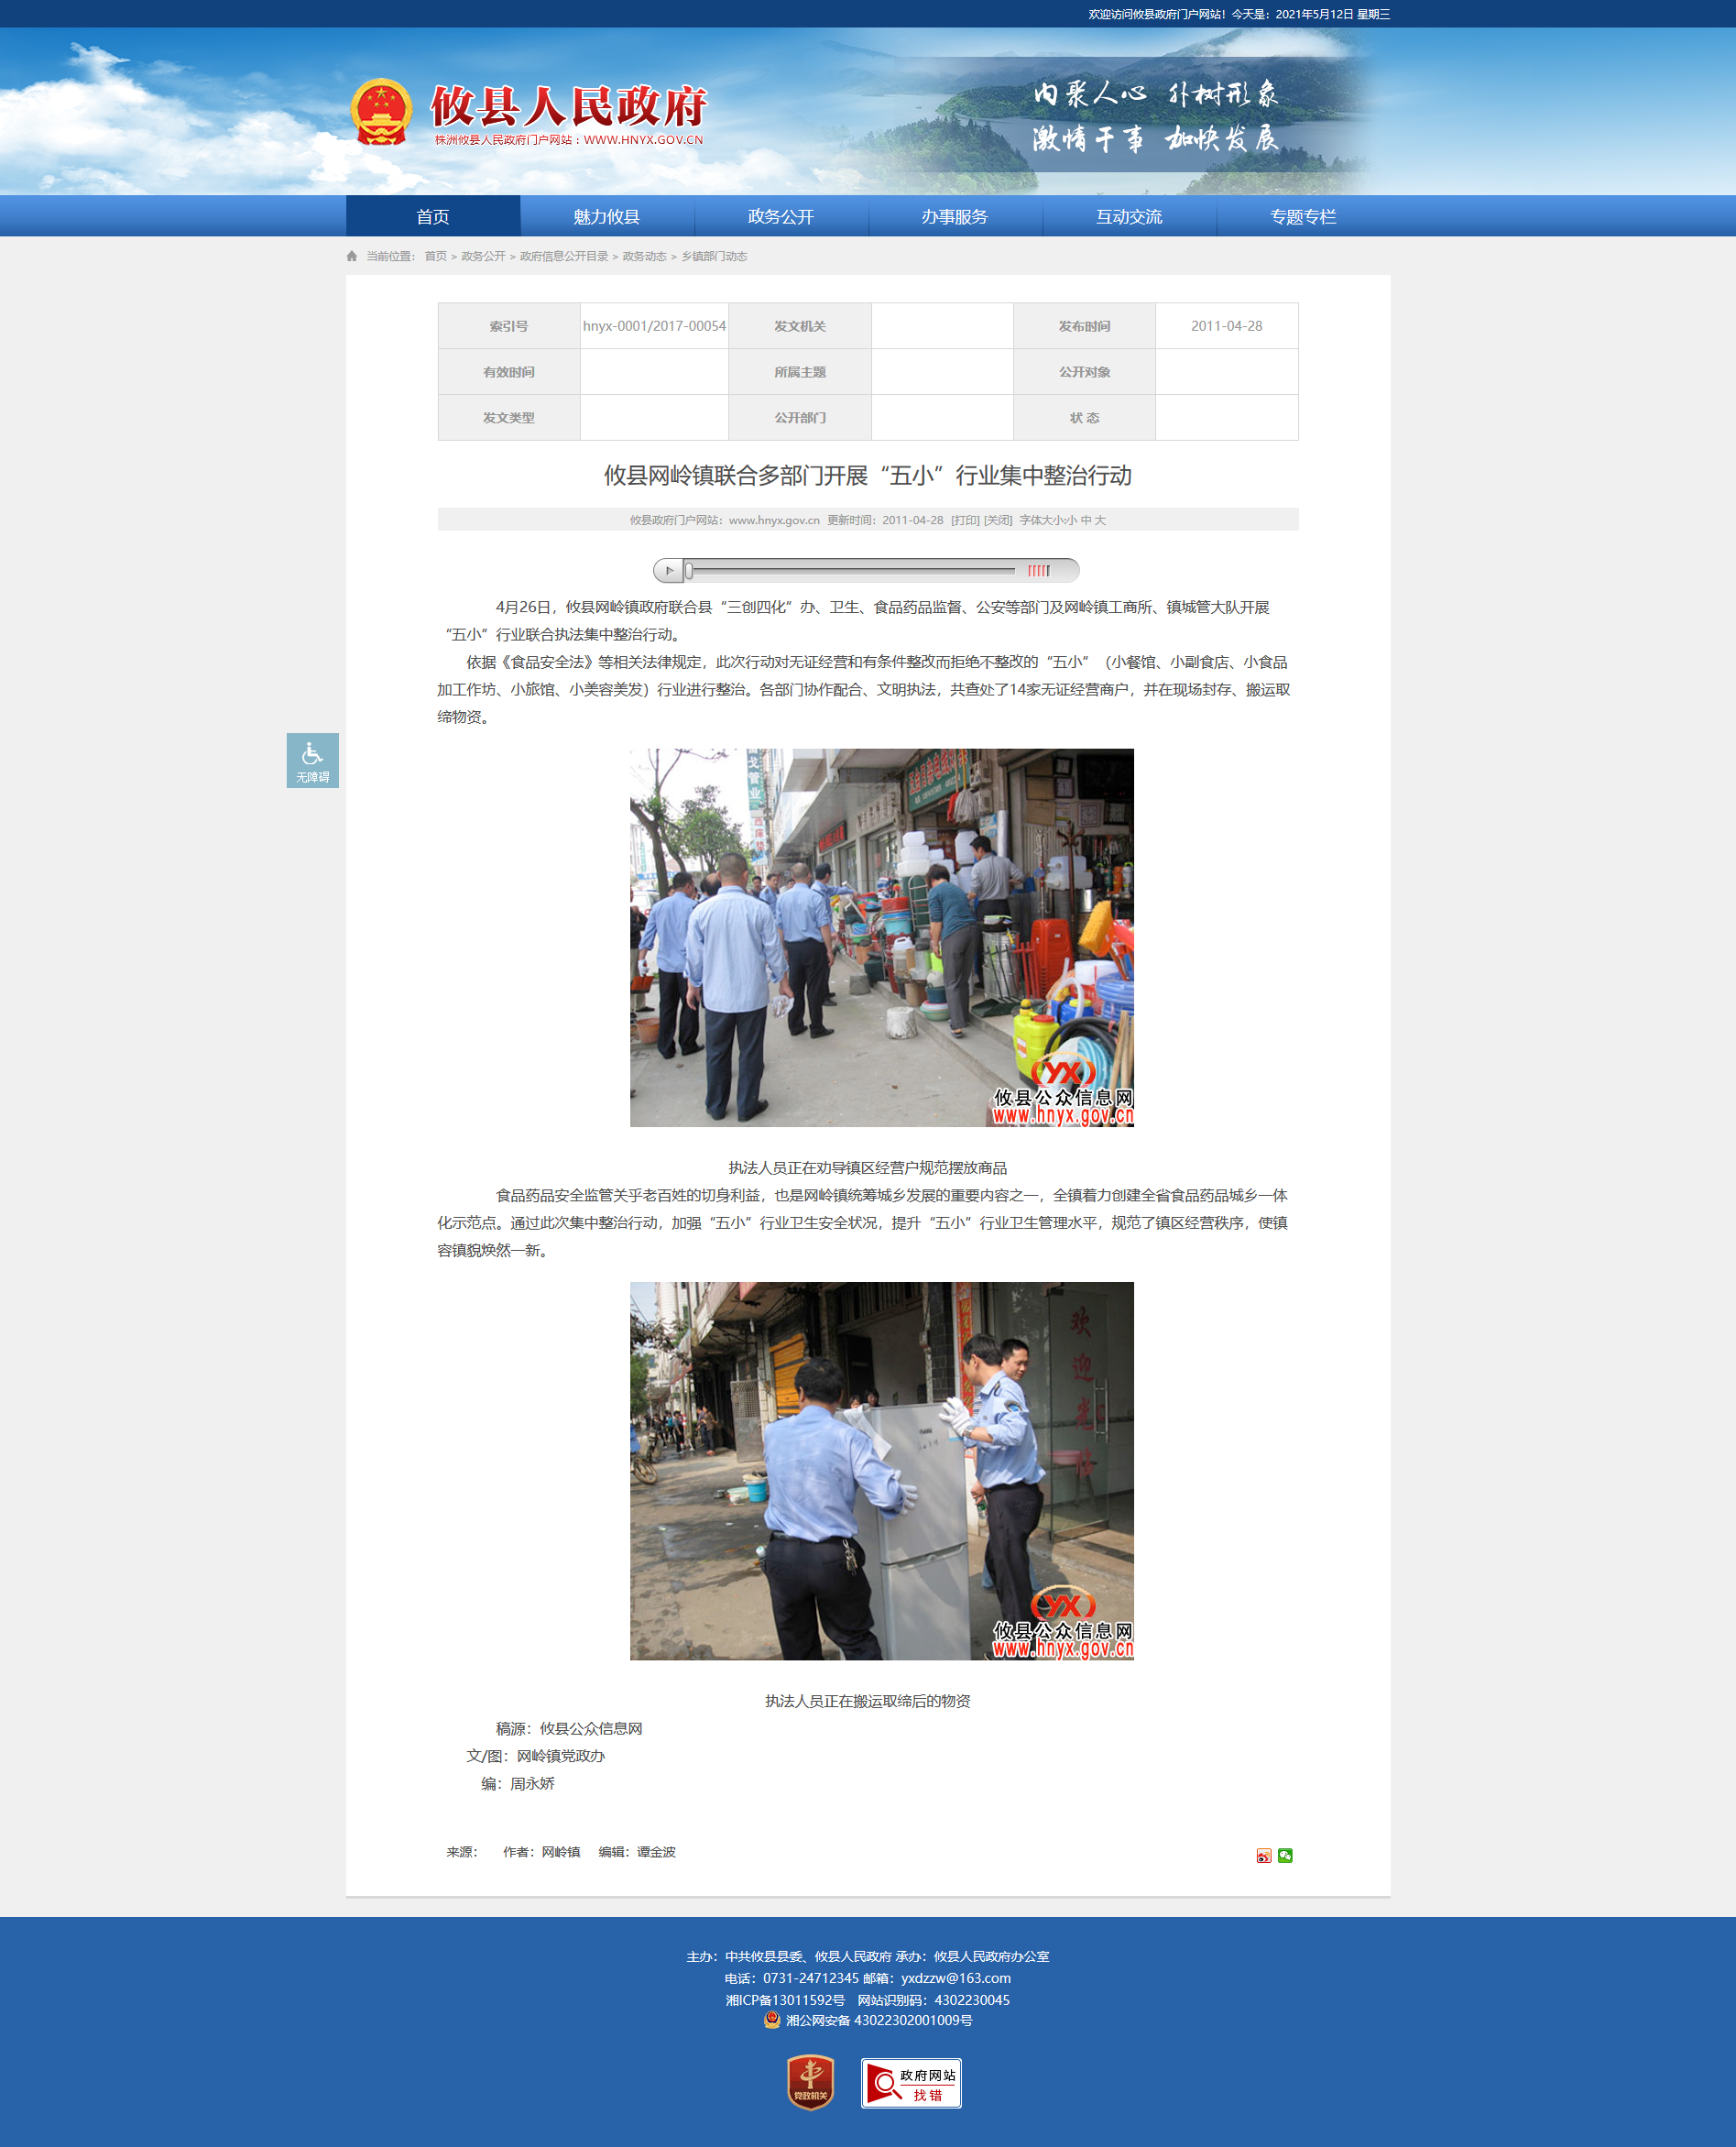1736x2147 pixels.
Task: Open the 政务公开 navigation menu
Action: [780, 217]
